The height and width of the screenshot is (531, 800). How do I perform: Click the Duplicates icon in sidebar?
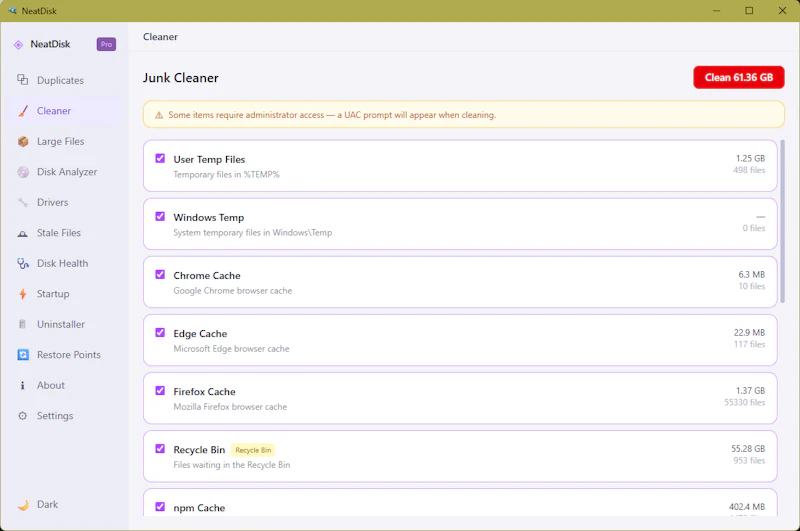[x=22, y=80]
